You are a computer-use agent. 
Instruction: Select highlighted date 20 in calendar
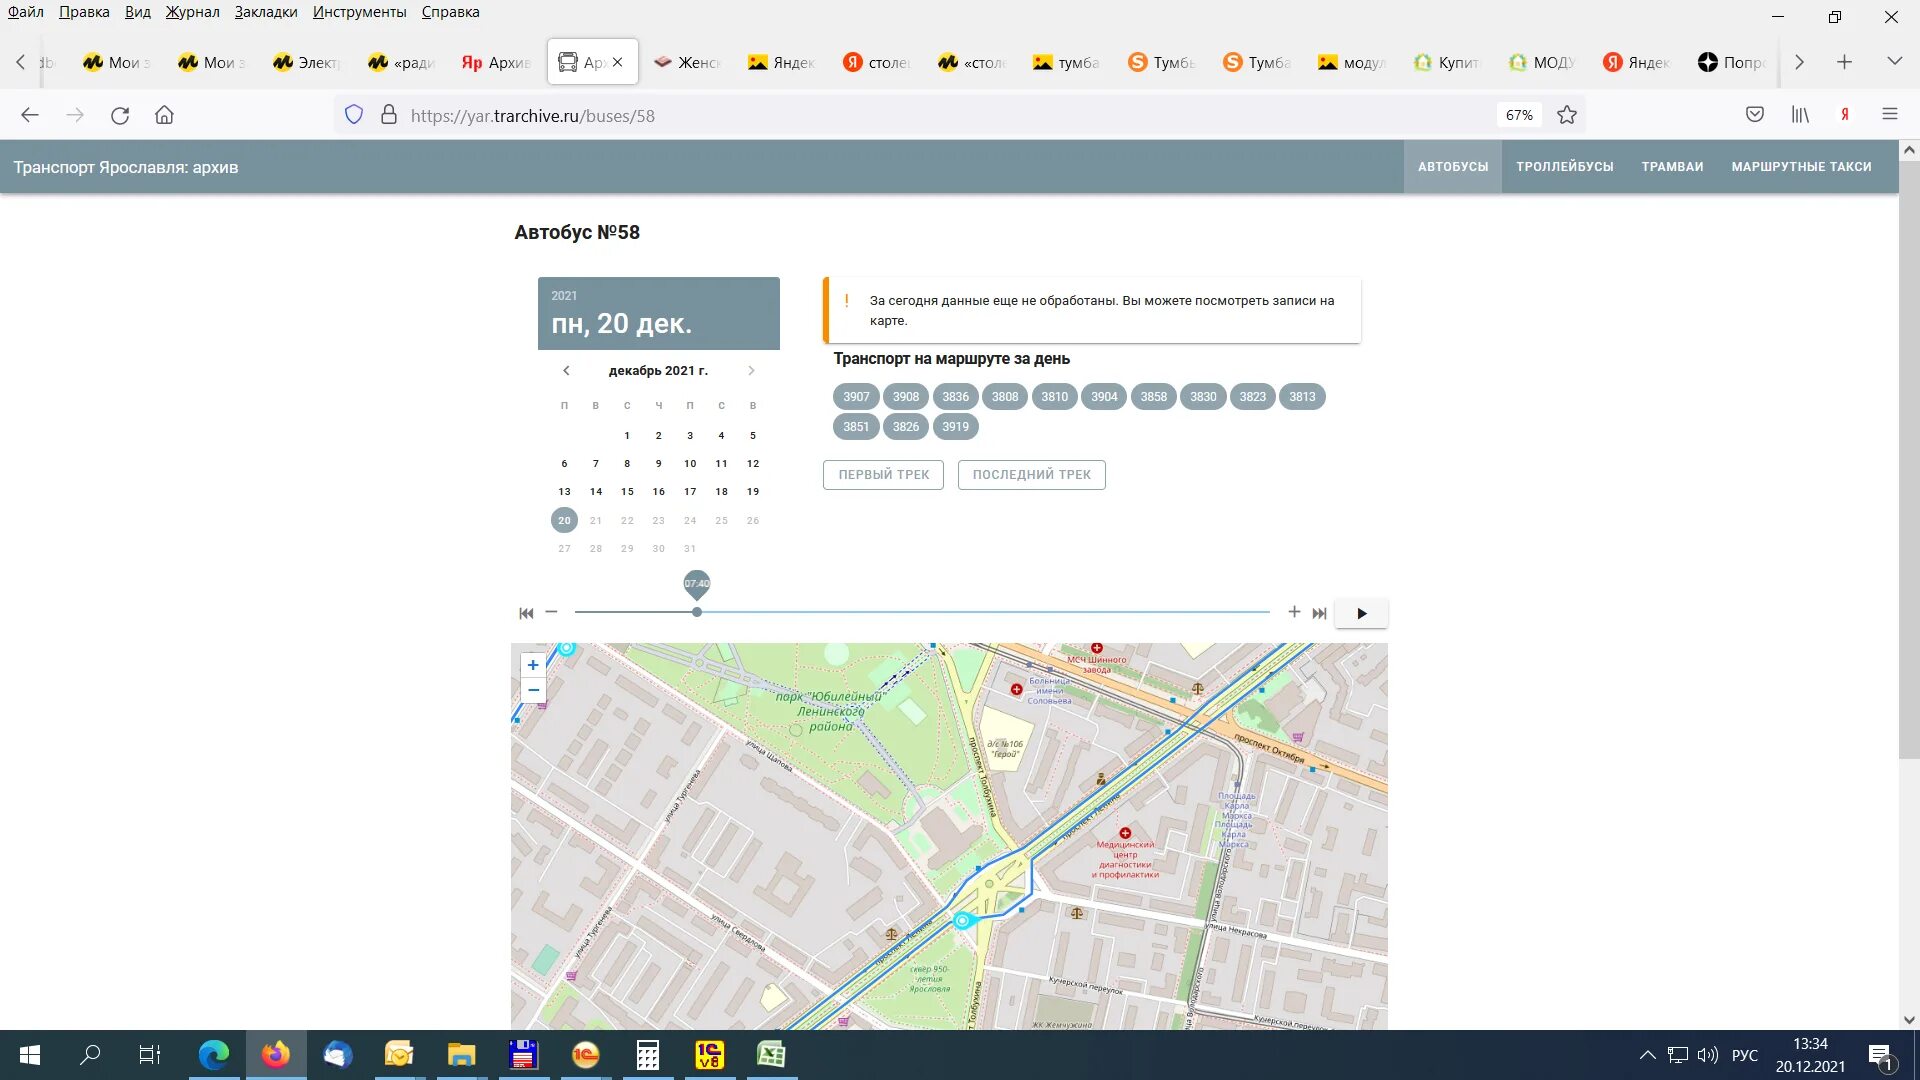(564, 520)
